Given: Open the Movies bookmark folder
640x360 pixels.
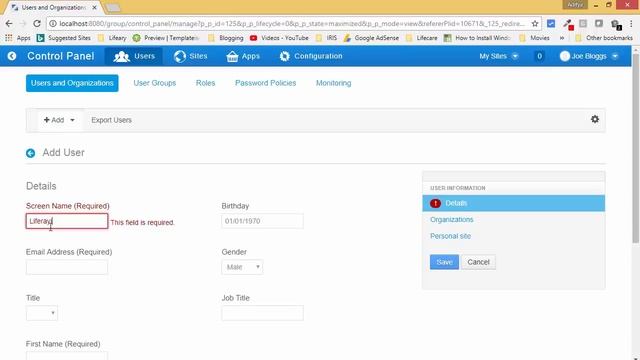Looking at the screenshot, I should [x=535, y=38].
